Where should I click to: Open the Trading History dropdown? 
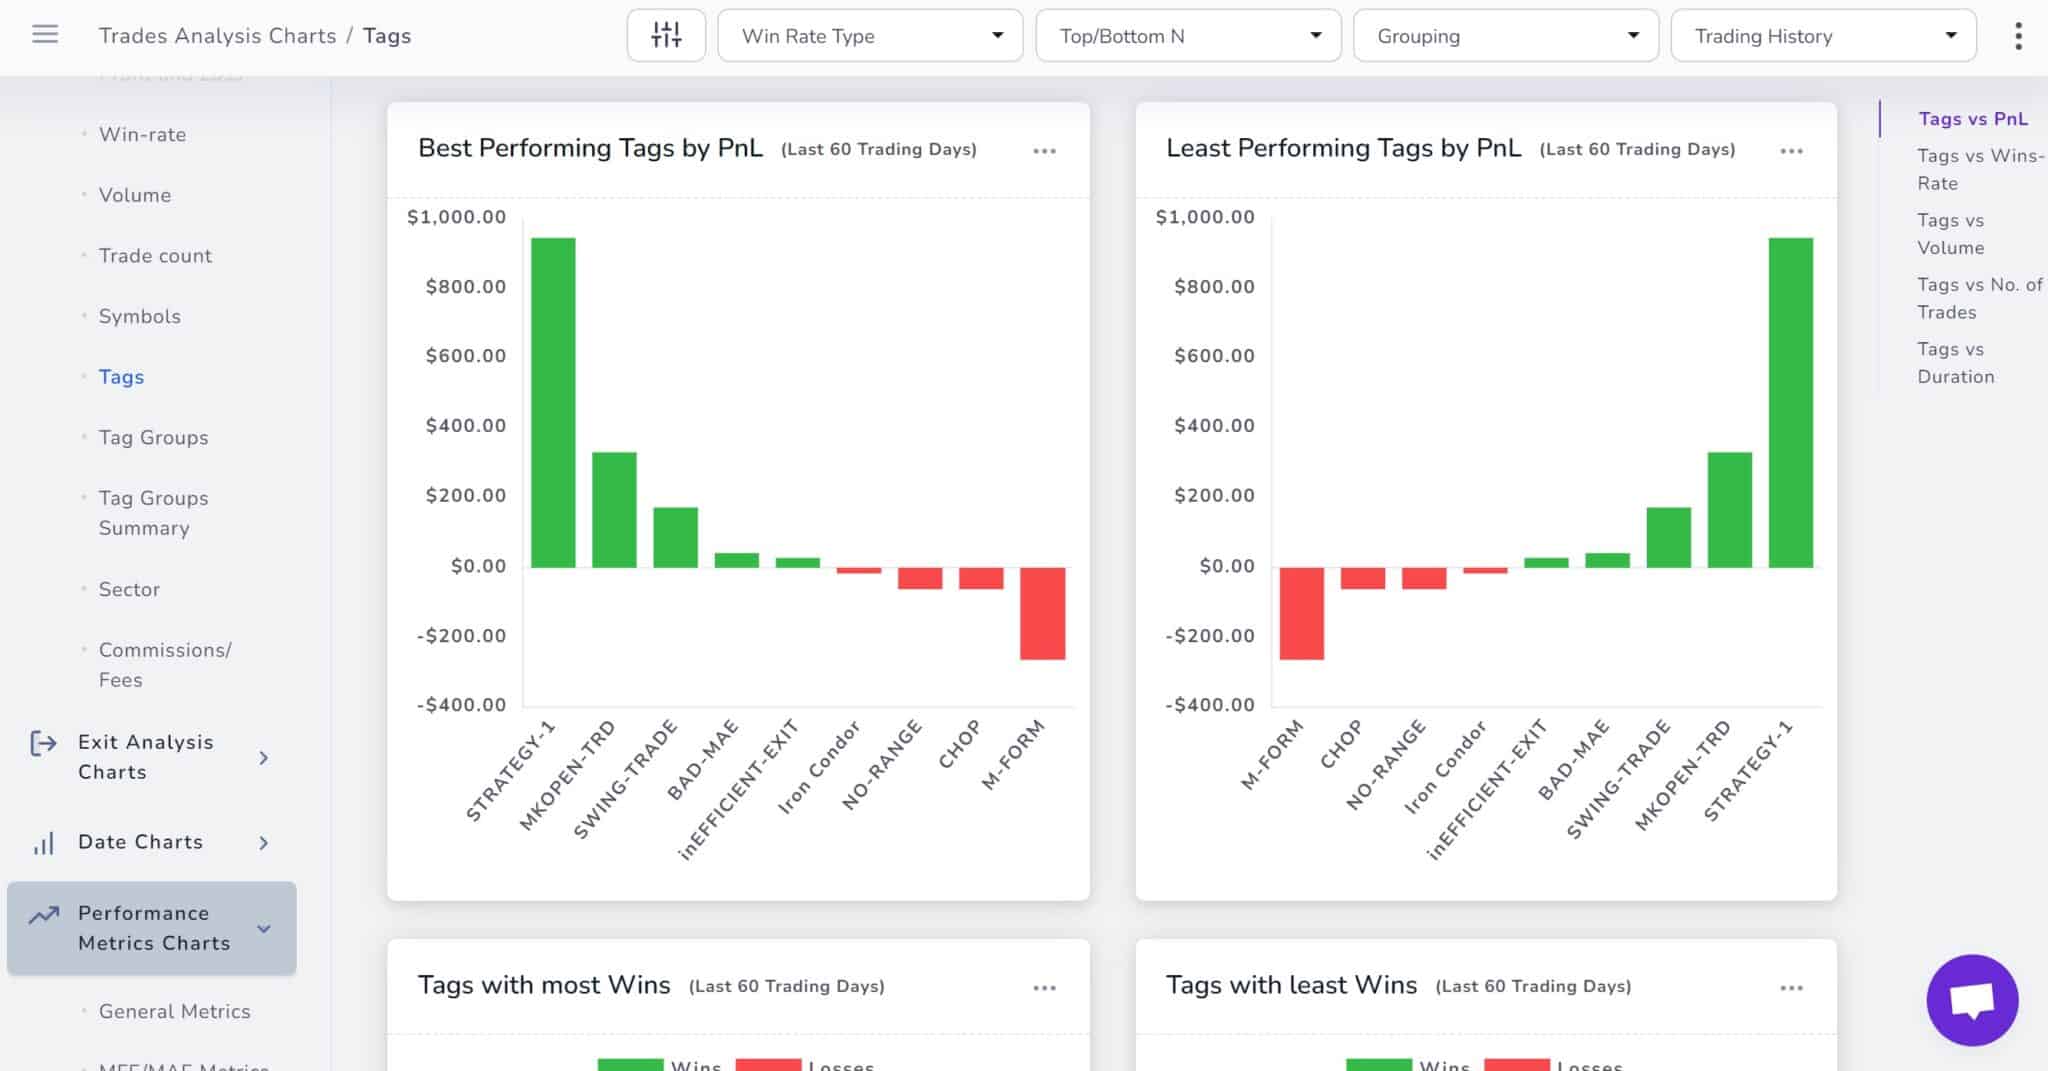(1822, 35)
